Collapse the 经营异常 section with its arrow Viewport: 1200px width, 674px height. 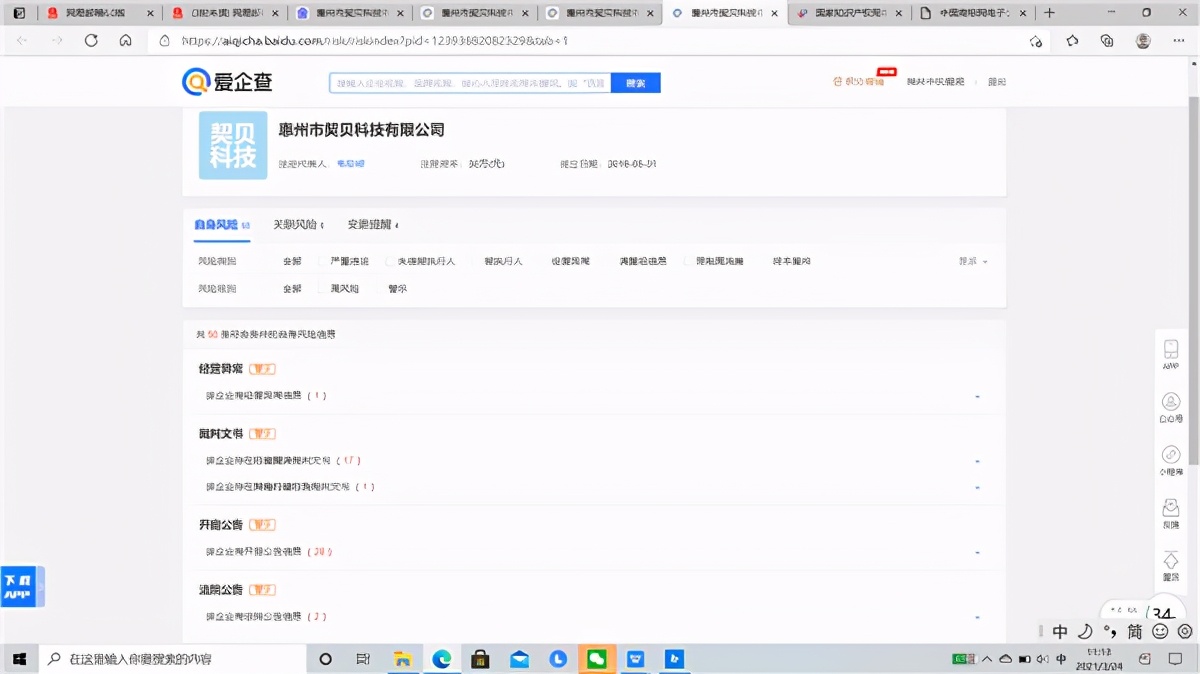pos(978,395)
